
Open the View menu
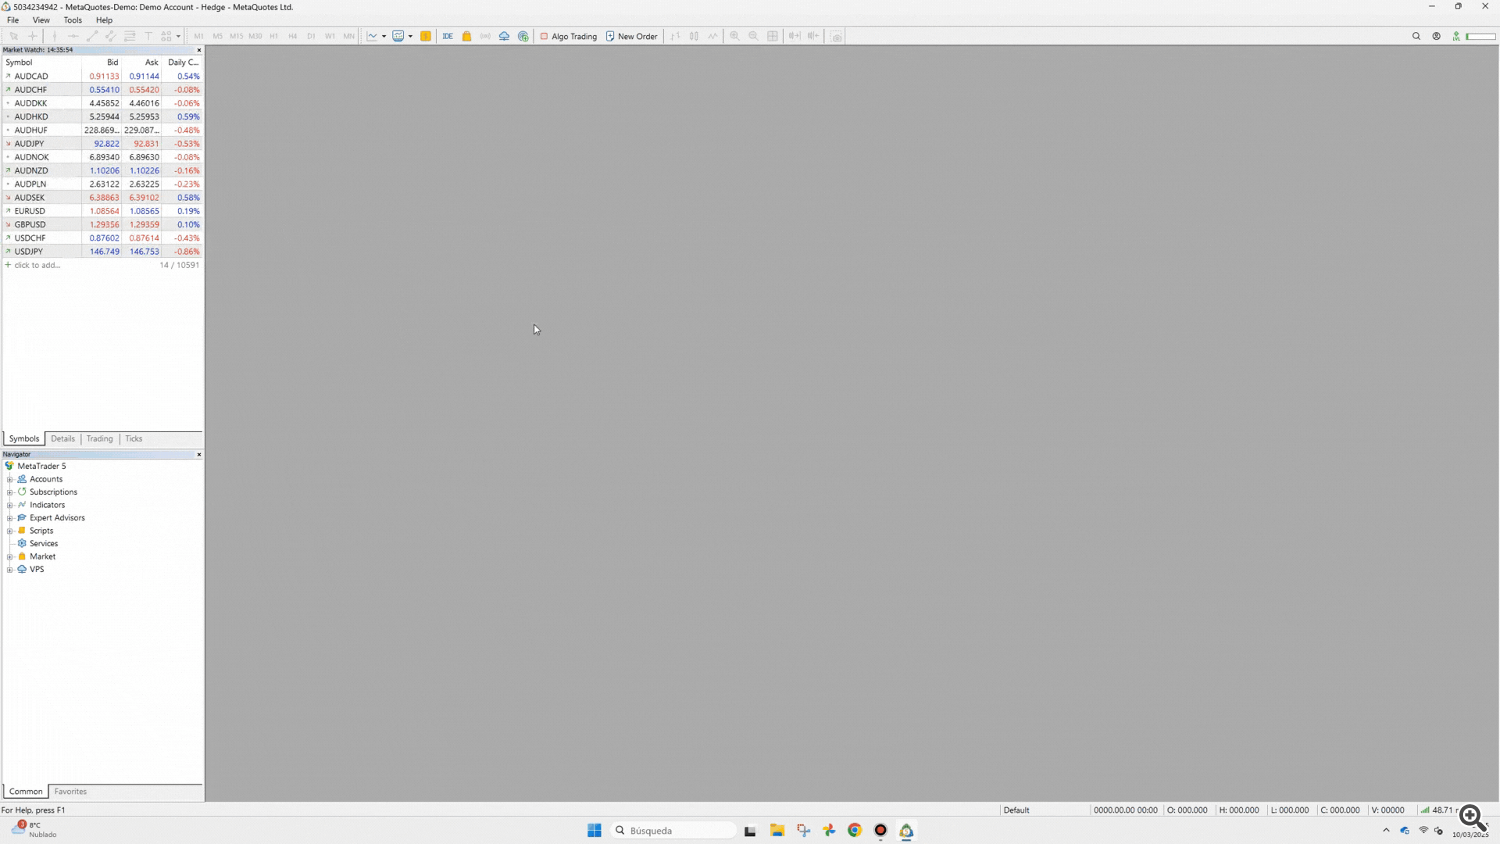coord(41,20)
